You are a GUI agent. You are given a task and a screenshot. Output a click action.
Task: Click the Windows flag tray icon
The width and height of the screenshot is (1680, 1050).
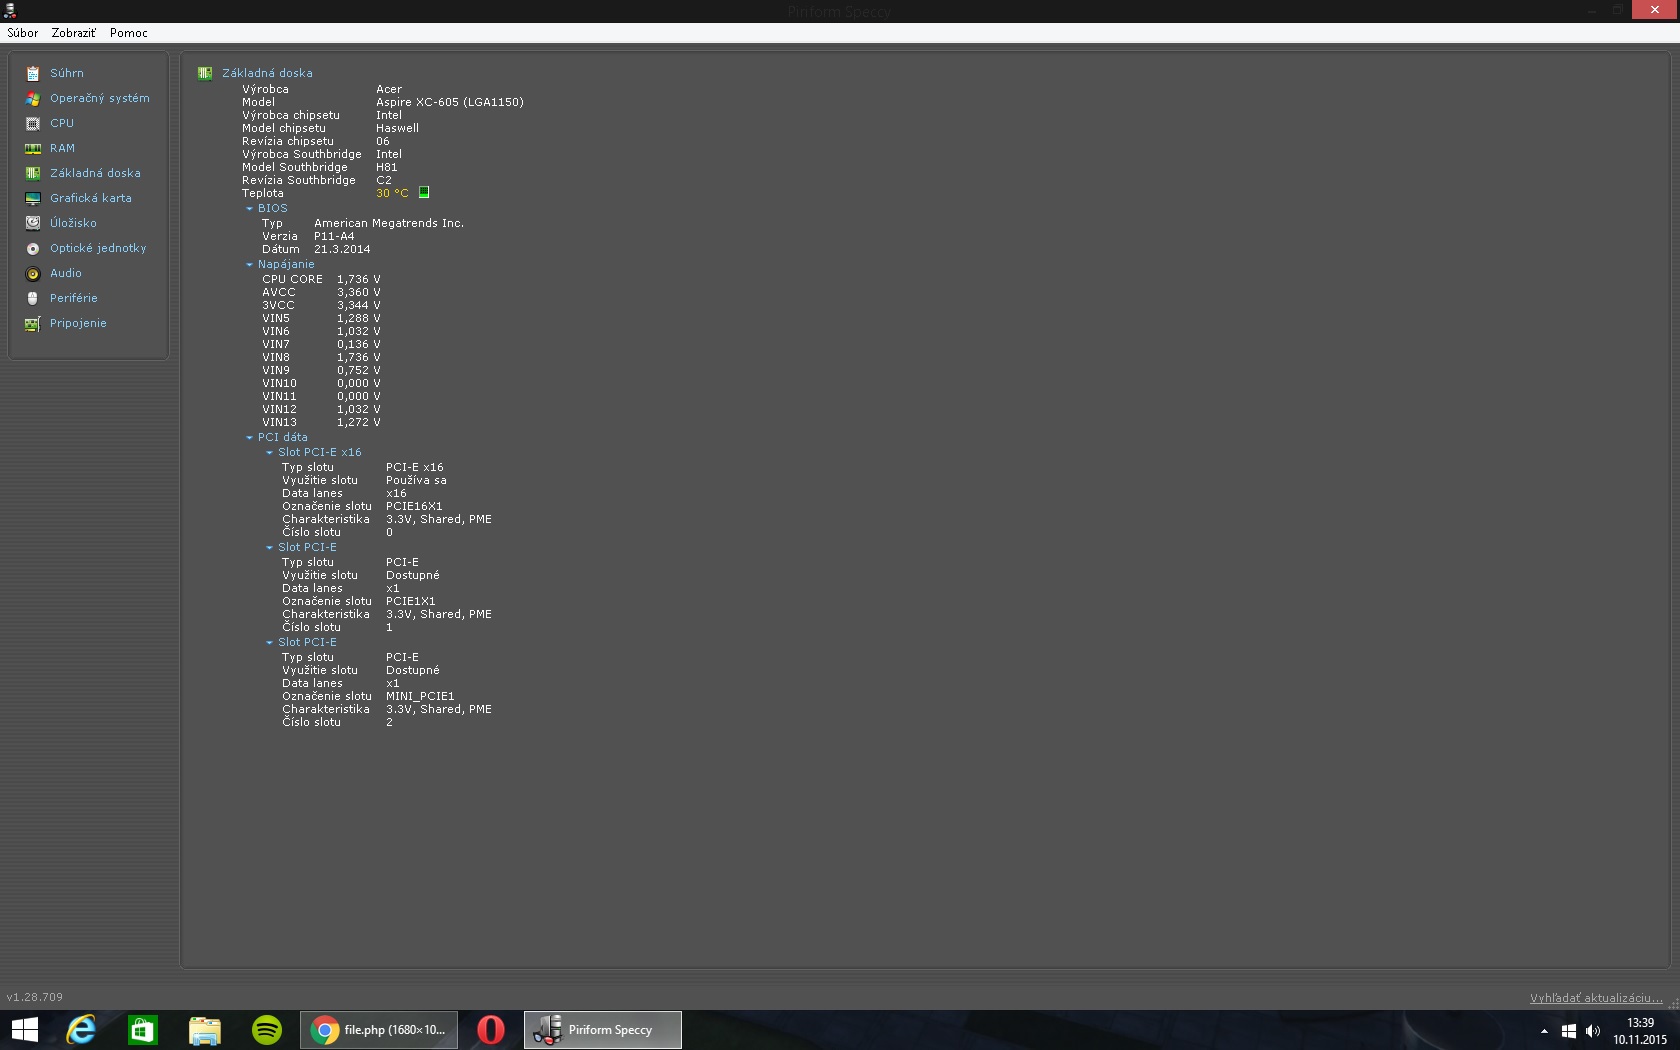point(1569,1031)
